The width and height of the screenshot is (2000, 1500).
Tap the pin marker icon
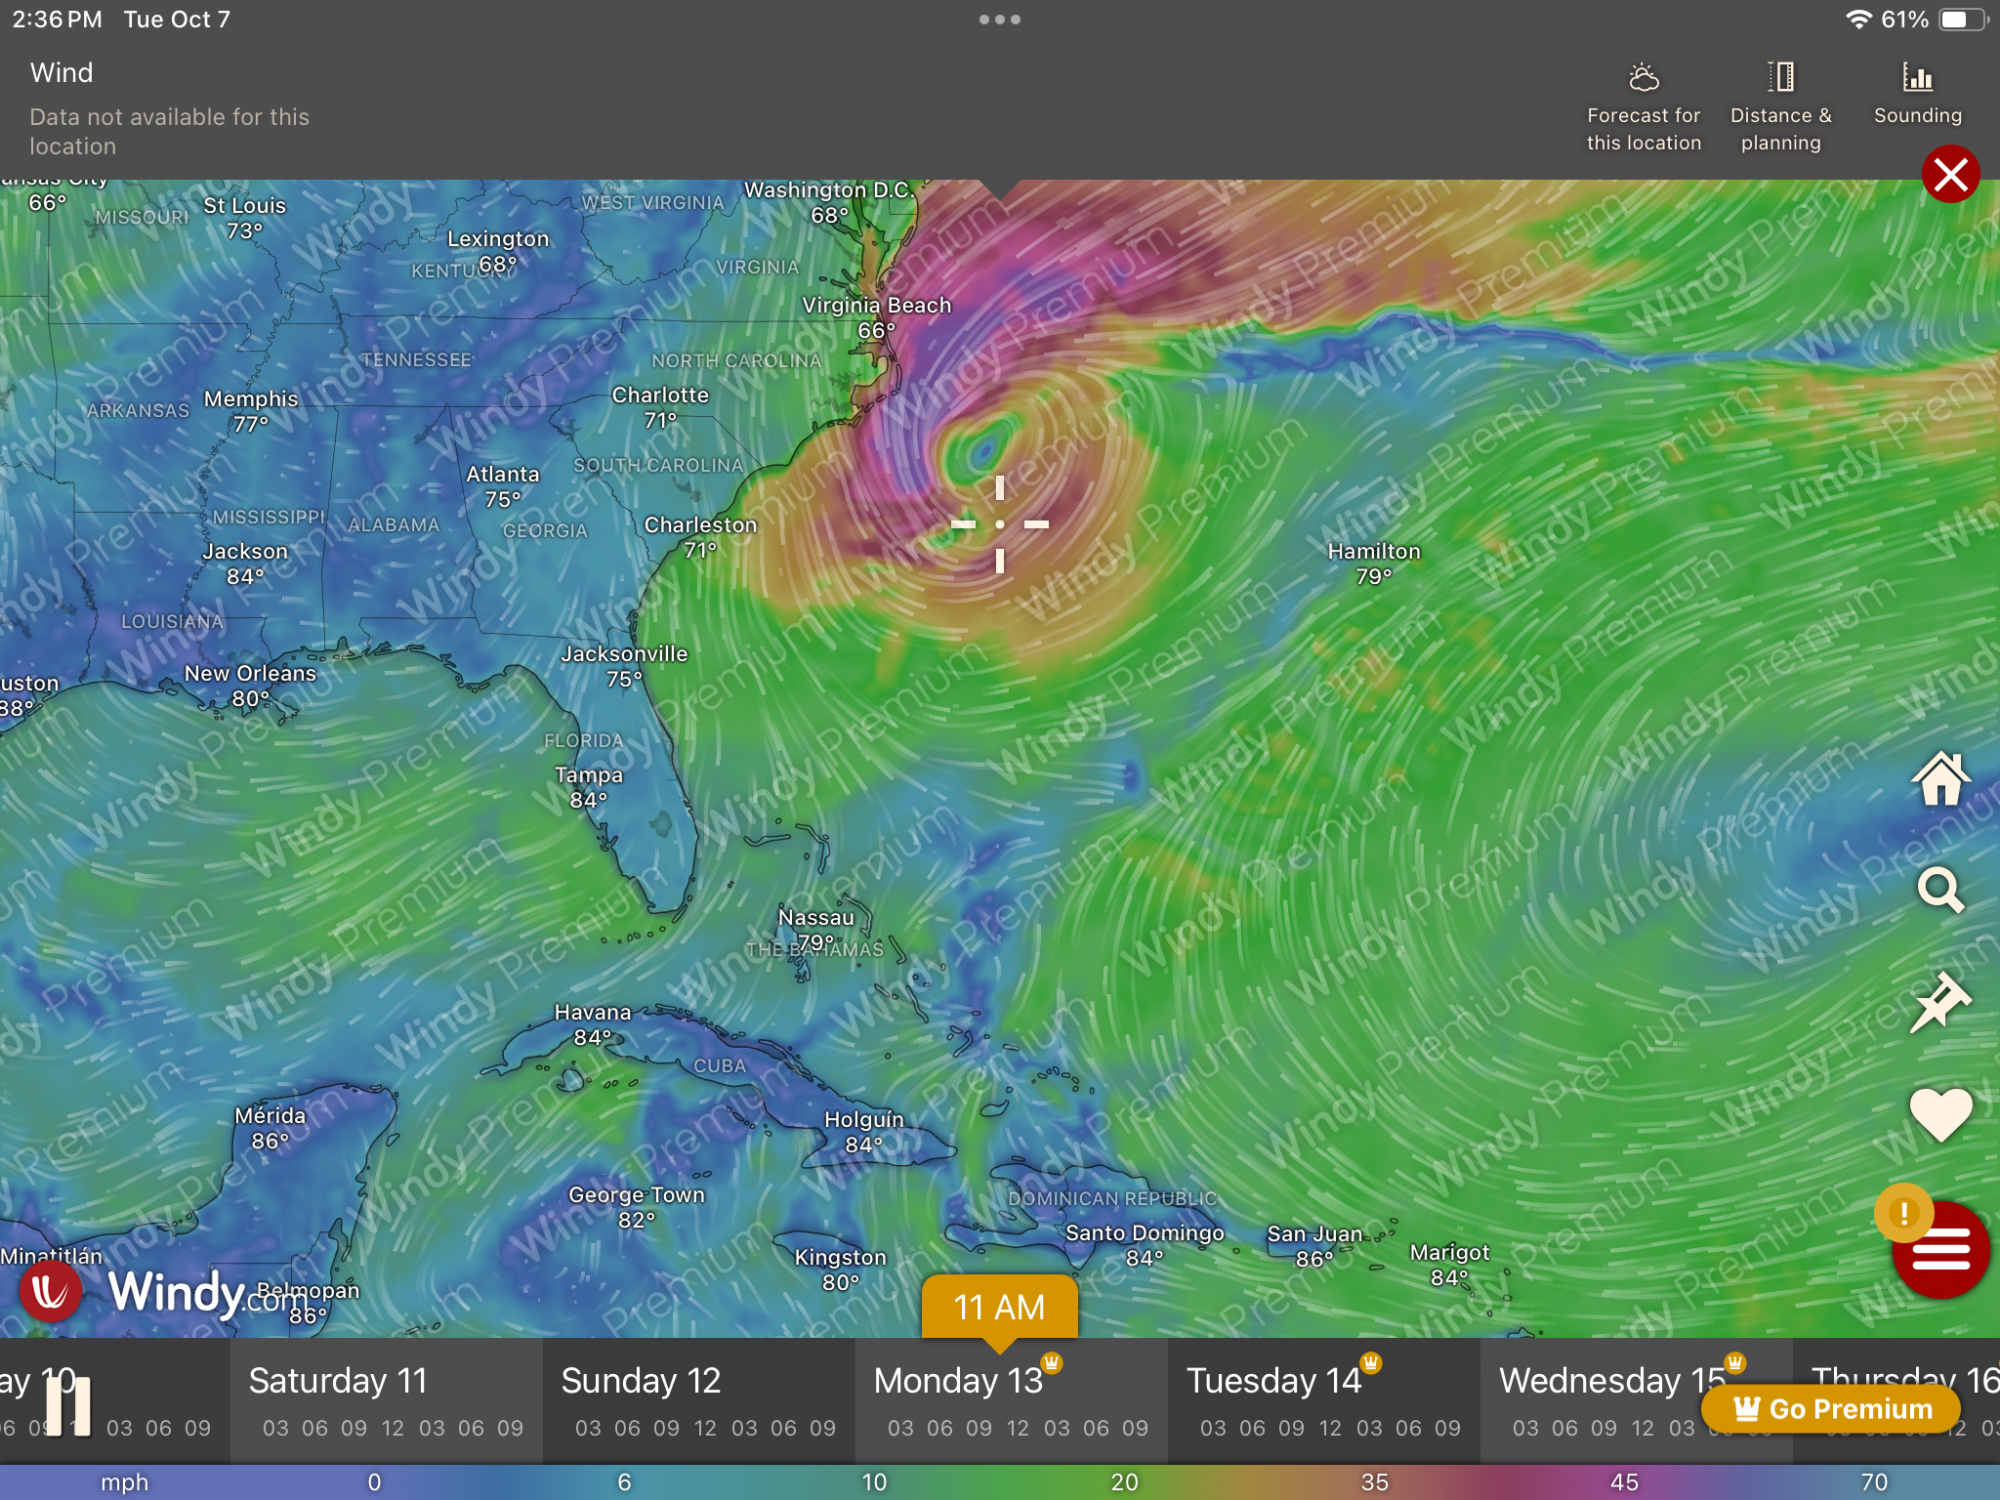tap(1940, 1001)
